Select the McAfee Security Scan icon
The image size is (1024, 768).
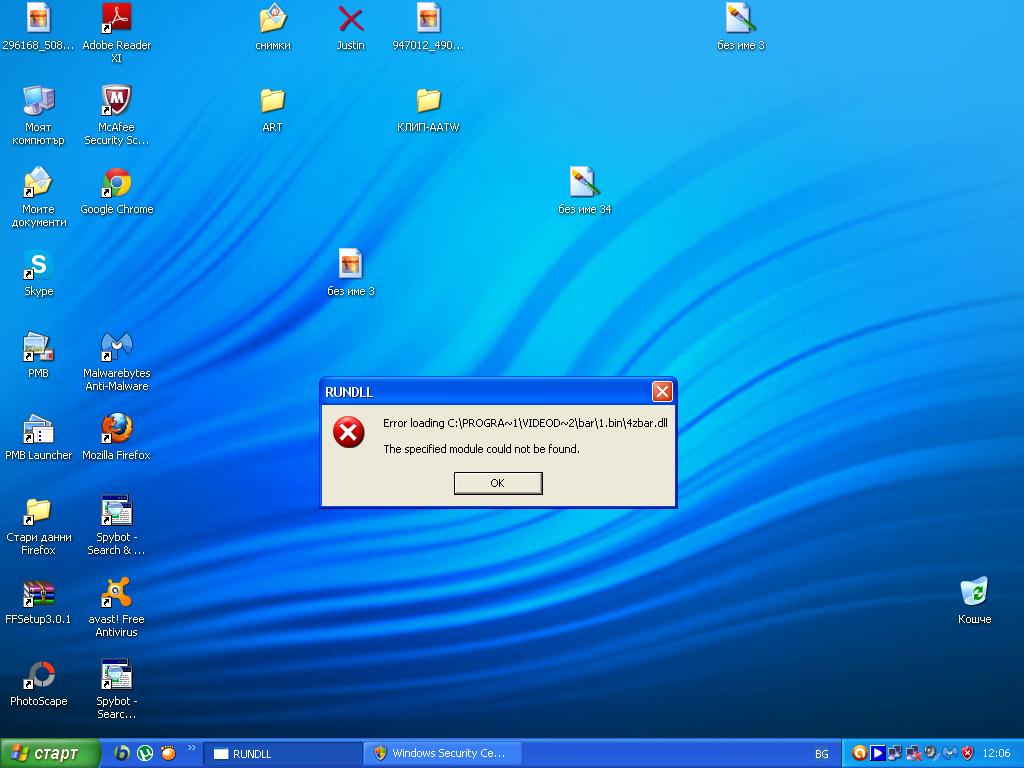pyautogui.click(x=116, y=115)
